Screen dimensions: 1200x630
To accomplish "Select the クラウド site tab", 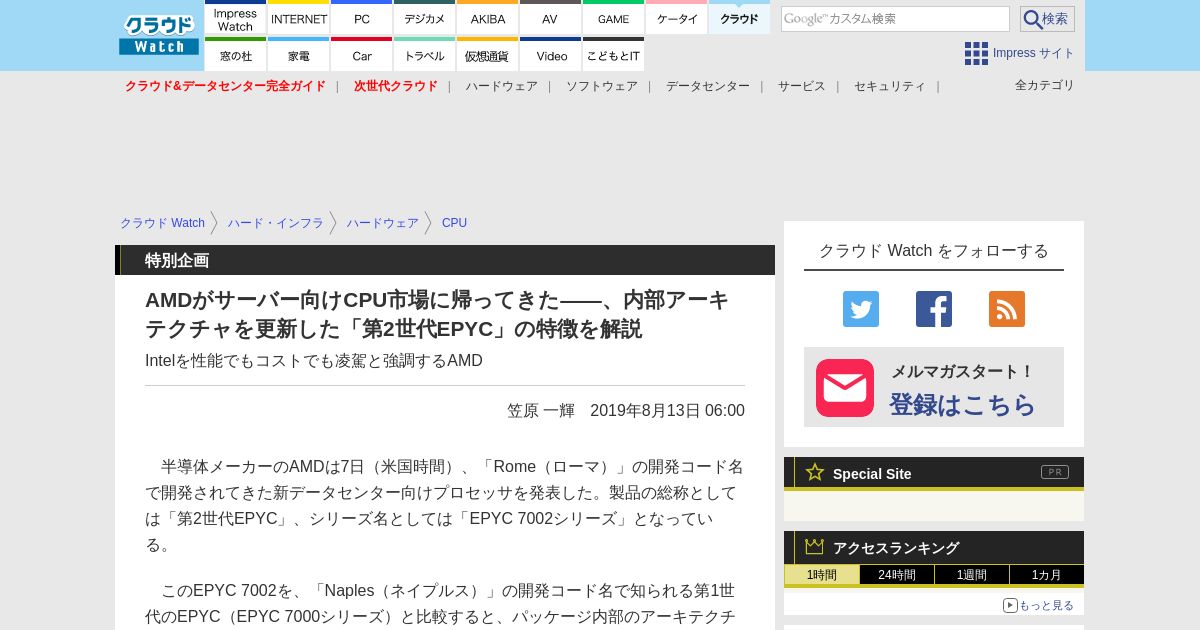I will pyautogui.click(x=739, y=18).
